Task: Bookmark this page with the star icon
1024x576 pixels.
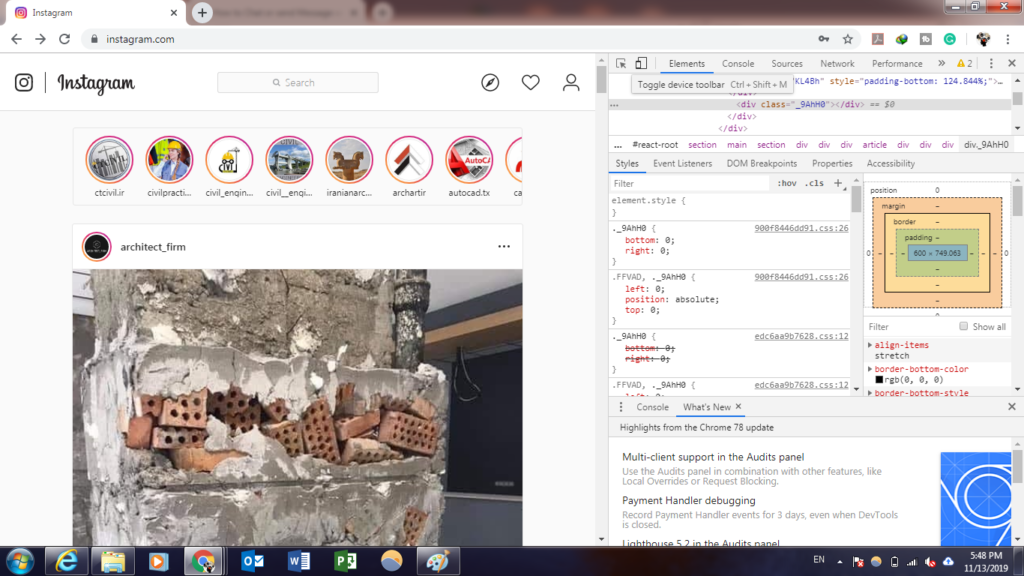Action: [848, 39]
